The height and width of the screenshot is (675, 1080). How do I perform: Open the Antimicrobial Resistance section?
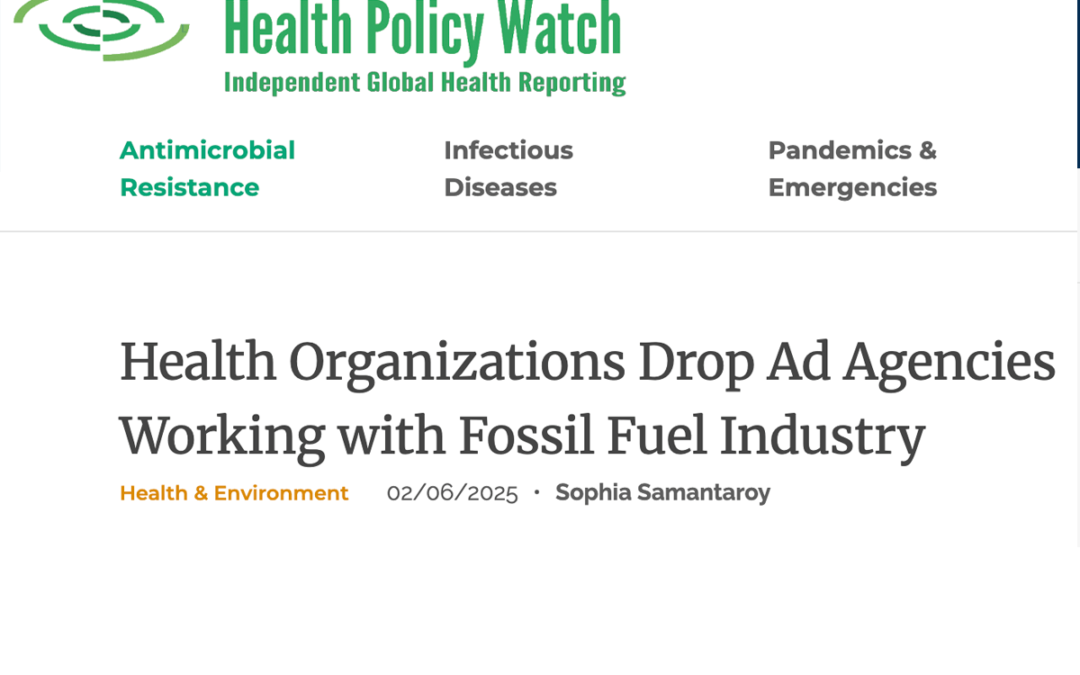click(207, 168)
